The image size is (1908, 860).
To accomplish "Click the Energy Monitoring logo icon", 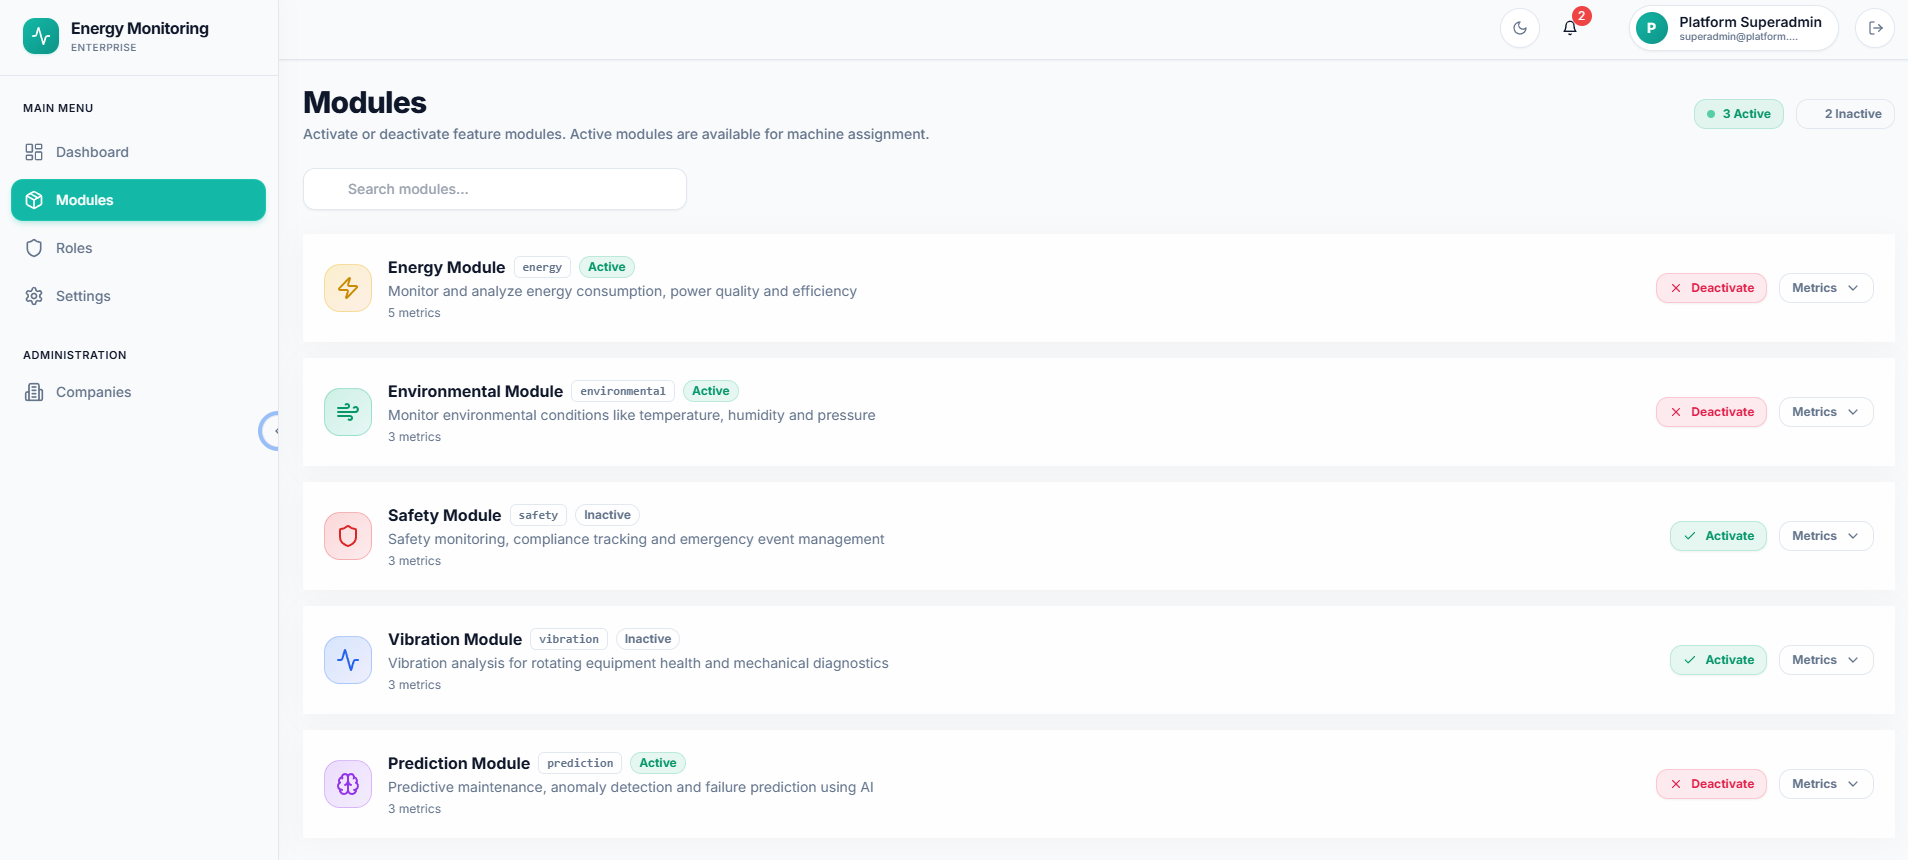I will click(x=41, y=36).
